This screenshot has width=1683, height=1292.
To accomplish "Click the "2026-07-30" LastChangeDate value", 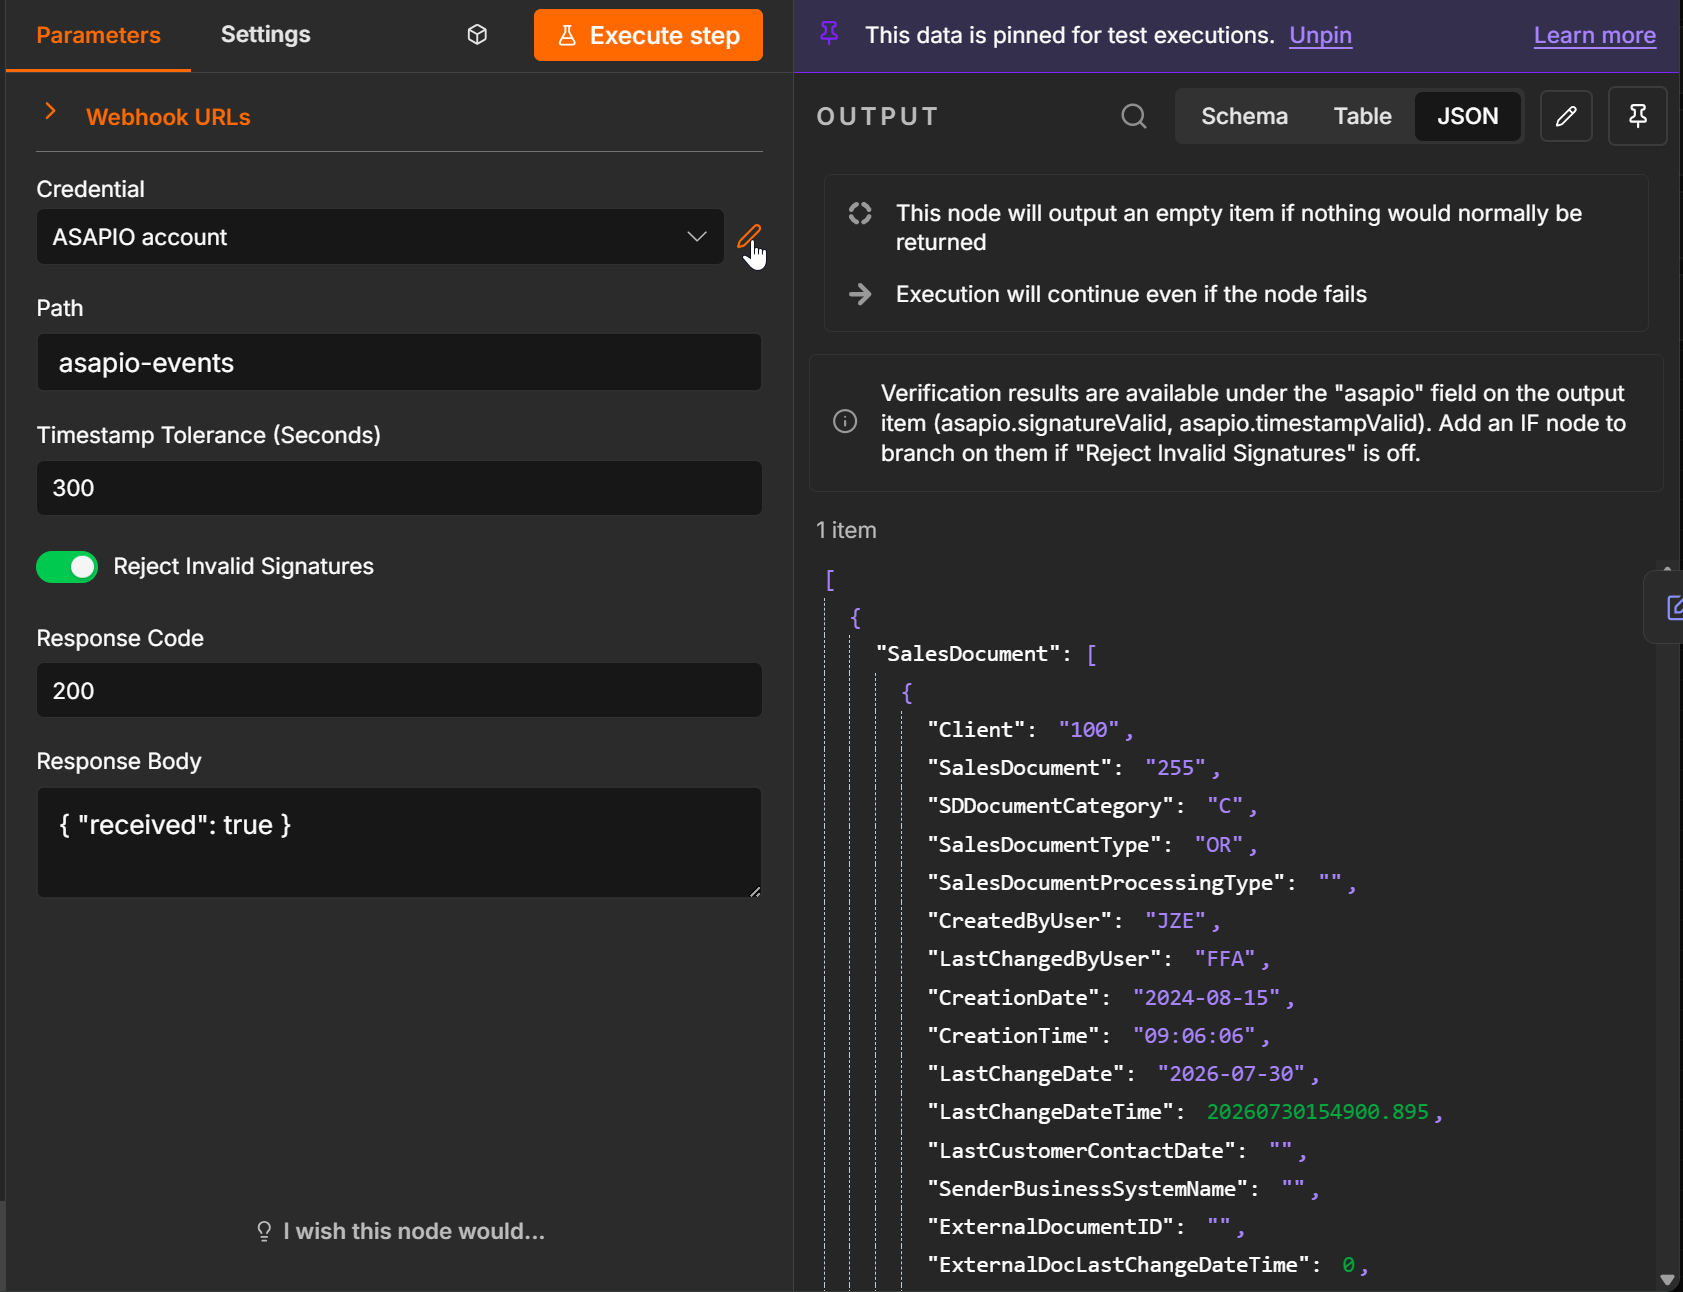I will [1231, 1074].
